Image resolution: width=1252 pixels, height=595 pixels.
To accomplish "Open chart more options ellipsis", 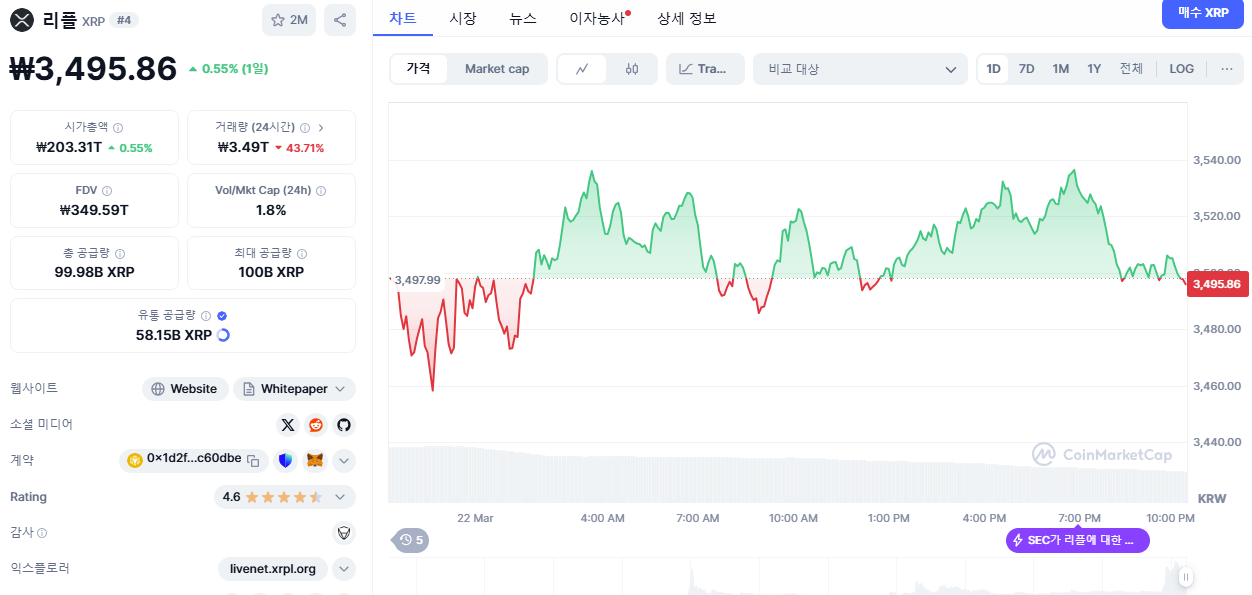I will (x=1226, y=69).
